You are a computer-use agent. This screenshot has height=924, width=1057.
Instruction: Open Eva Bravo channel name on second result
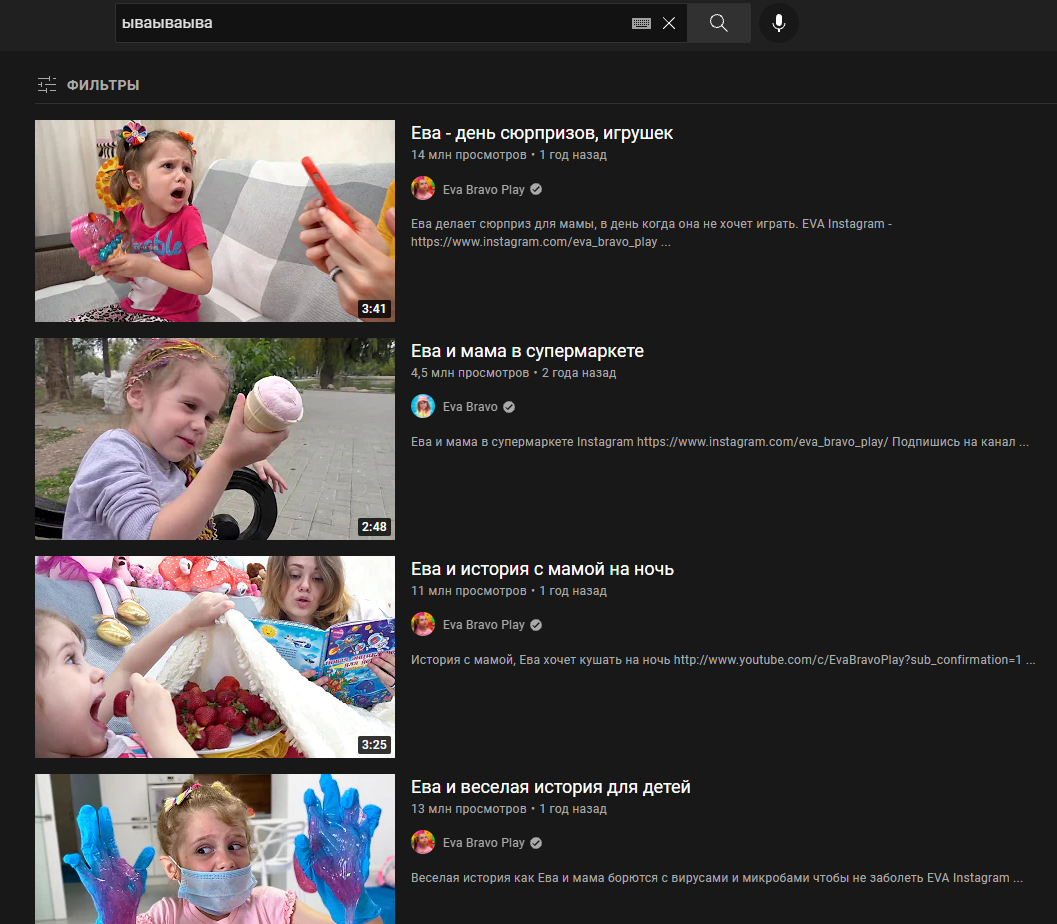pyautogui.click(x=470, y=407)
